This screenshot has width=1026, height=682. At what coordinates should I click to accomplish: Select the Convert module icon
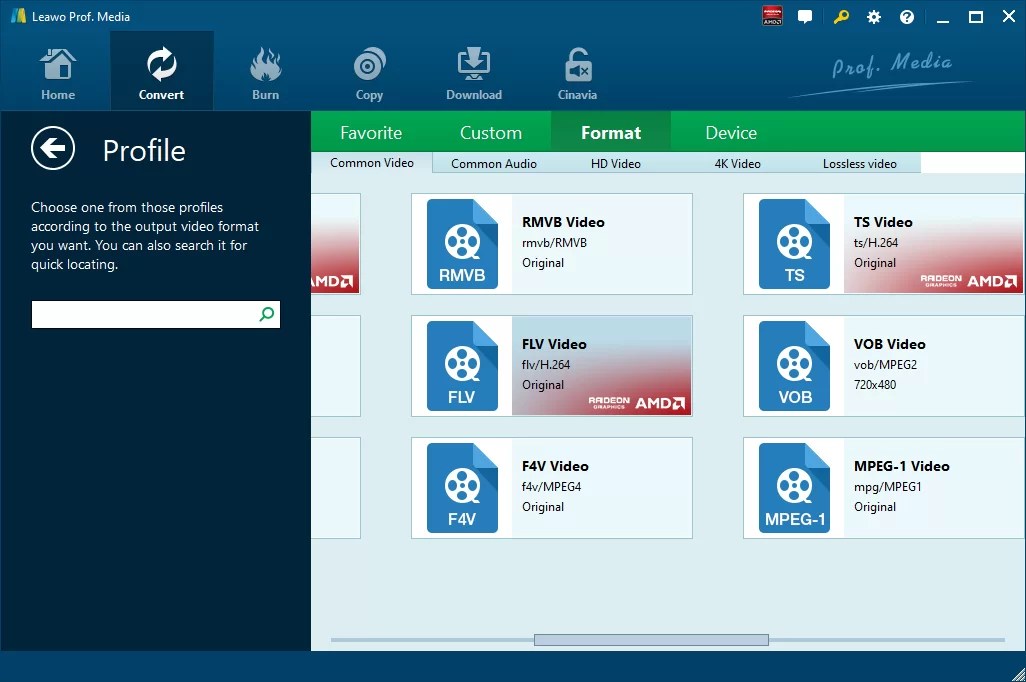pos(161,70)
